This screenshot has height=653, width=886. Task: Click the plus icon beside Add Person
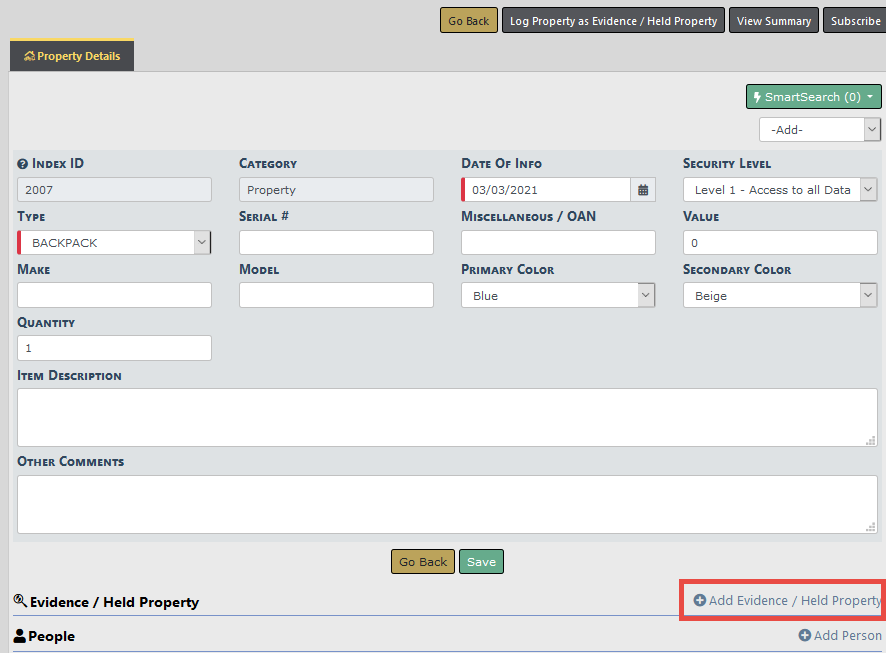805,636
